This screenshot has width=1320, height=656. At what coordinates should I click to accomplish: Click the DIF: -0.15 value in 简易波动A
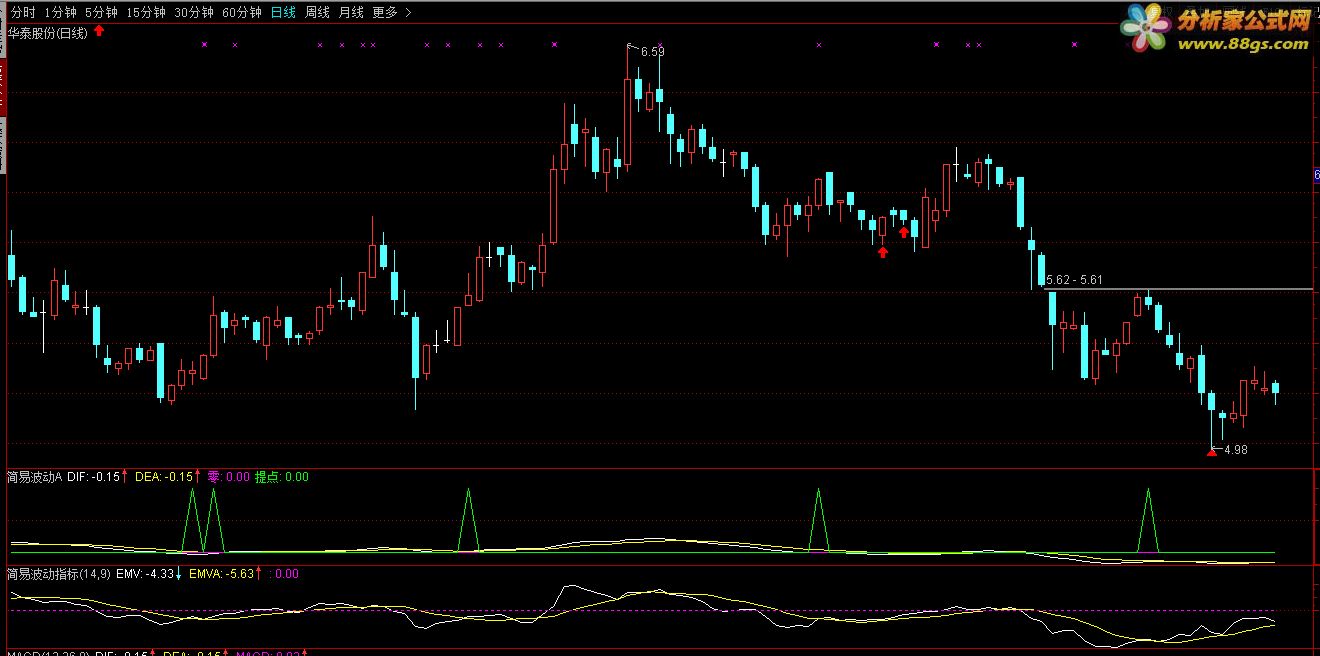[94, 477]
